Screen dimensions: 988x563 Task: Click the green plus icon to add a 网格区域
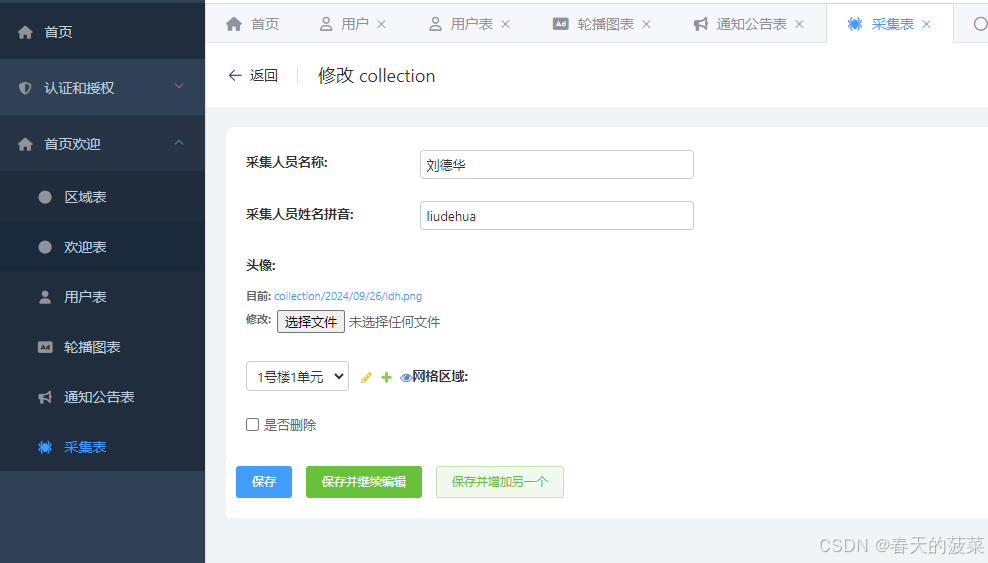[x=386, y=377]
